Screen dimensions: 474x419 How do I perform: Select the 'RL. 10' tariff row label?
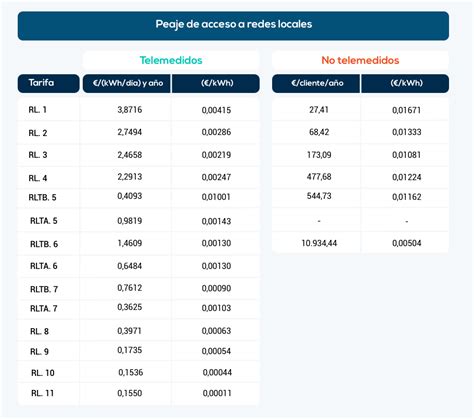click(43, 373)
